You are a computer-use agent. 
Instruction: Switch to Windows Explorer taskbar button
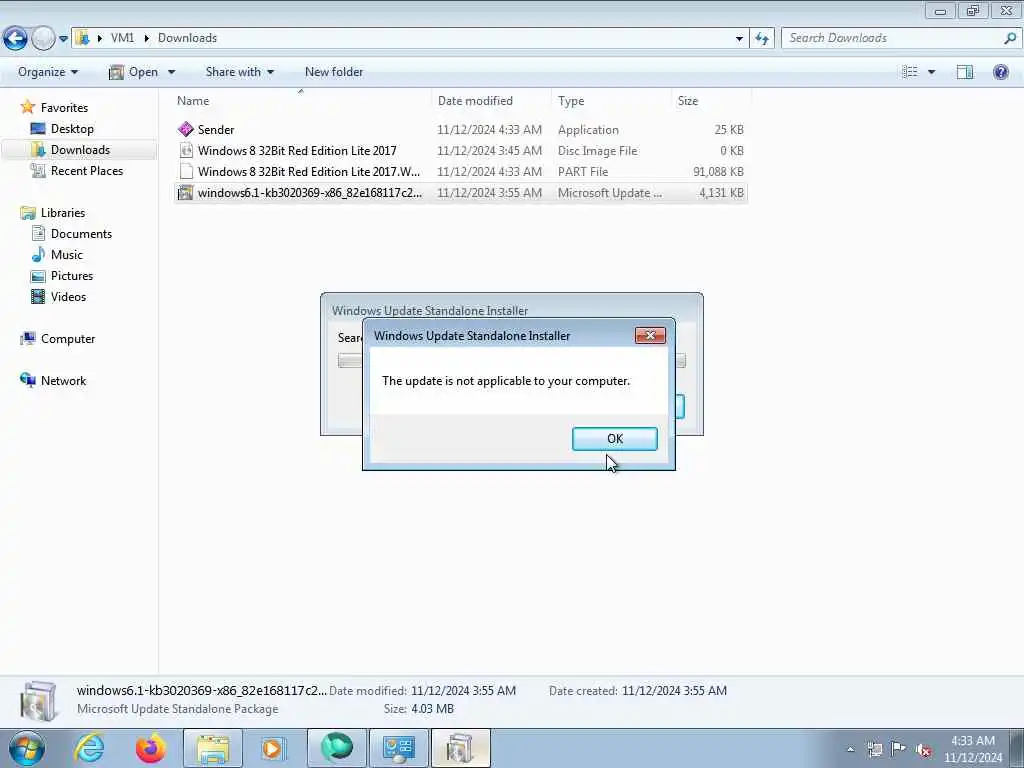(x=213, y=748)
